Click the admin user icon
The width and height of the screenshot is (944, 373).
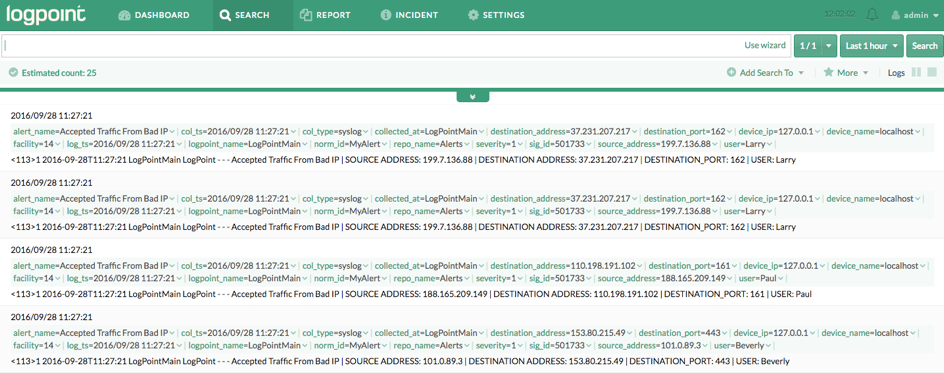895,15
